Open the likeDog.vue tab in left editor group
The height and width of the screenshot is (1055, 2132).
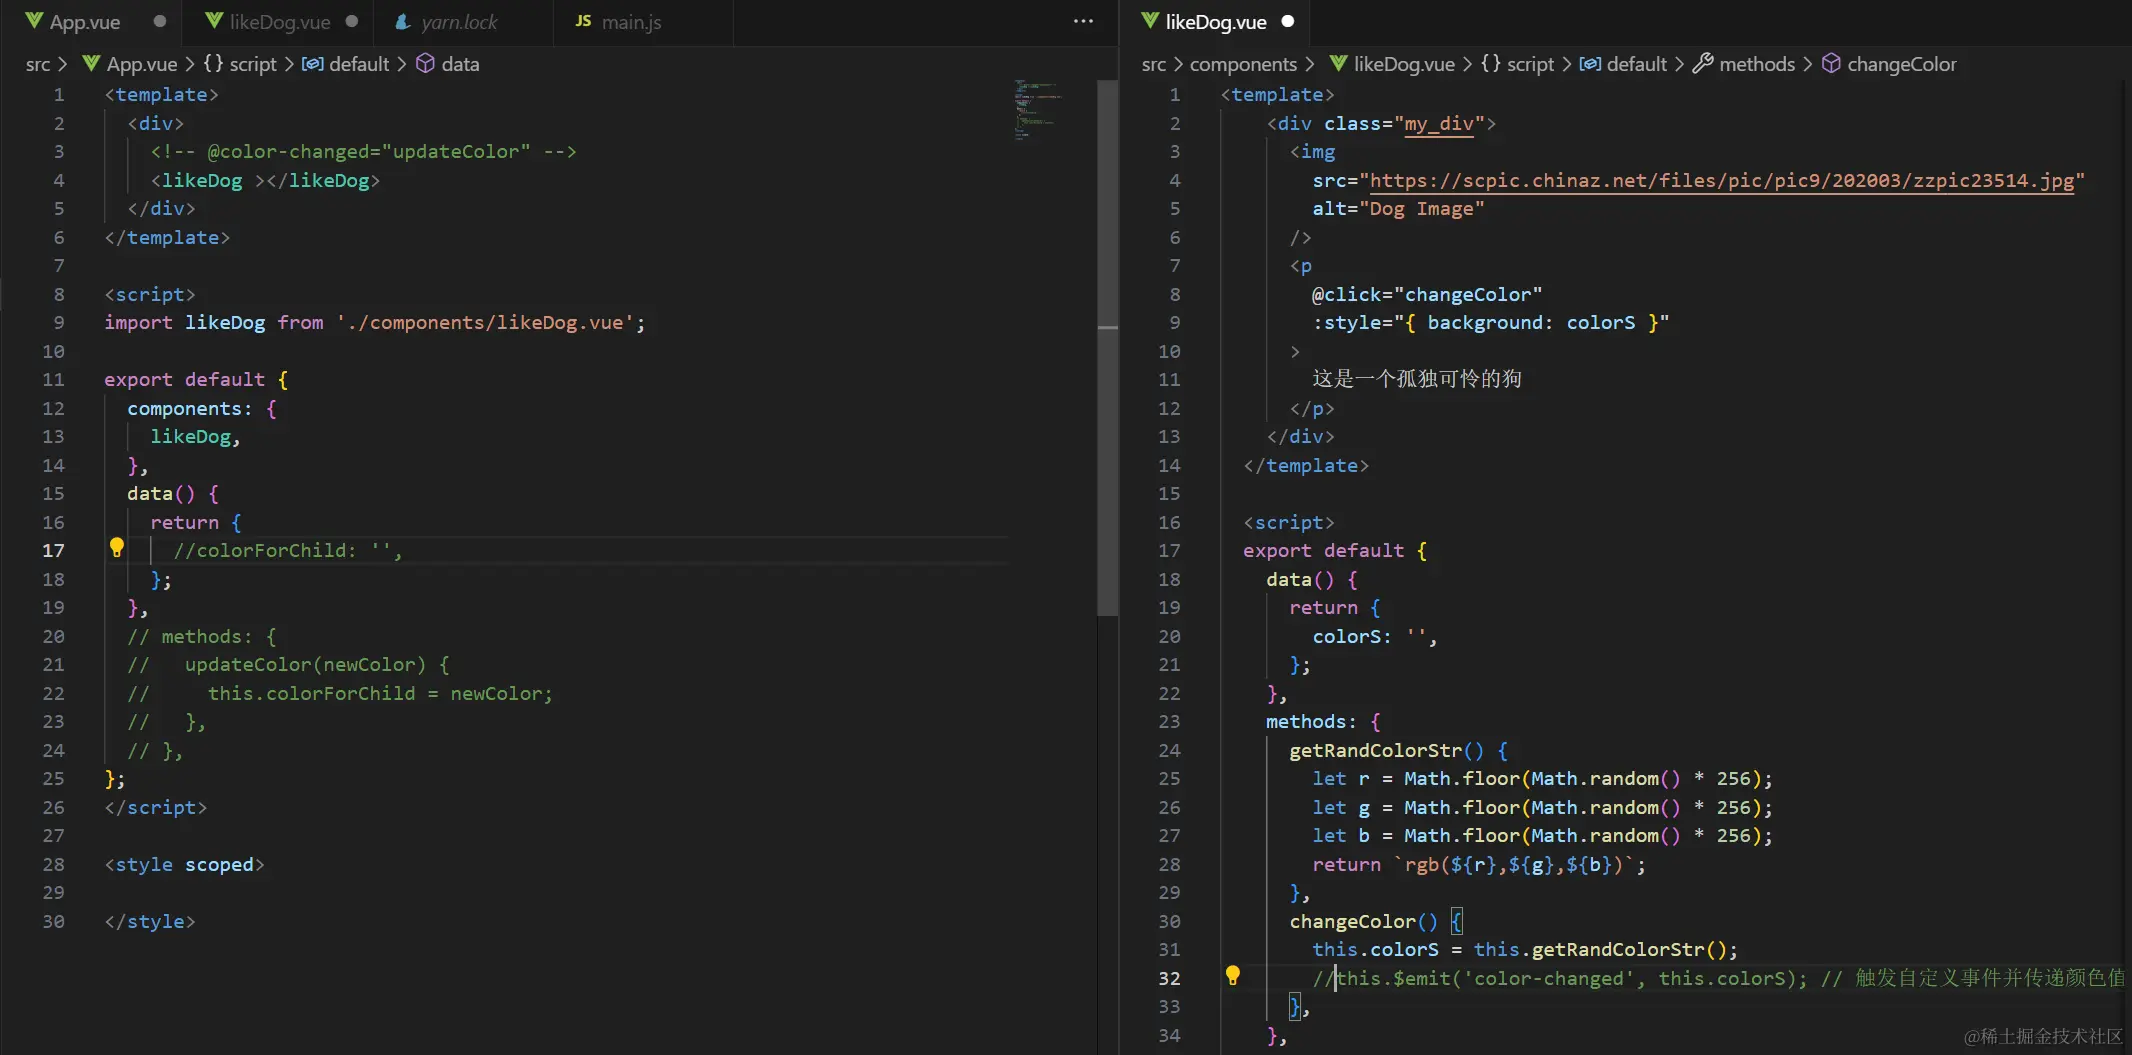pos(279,22)
